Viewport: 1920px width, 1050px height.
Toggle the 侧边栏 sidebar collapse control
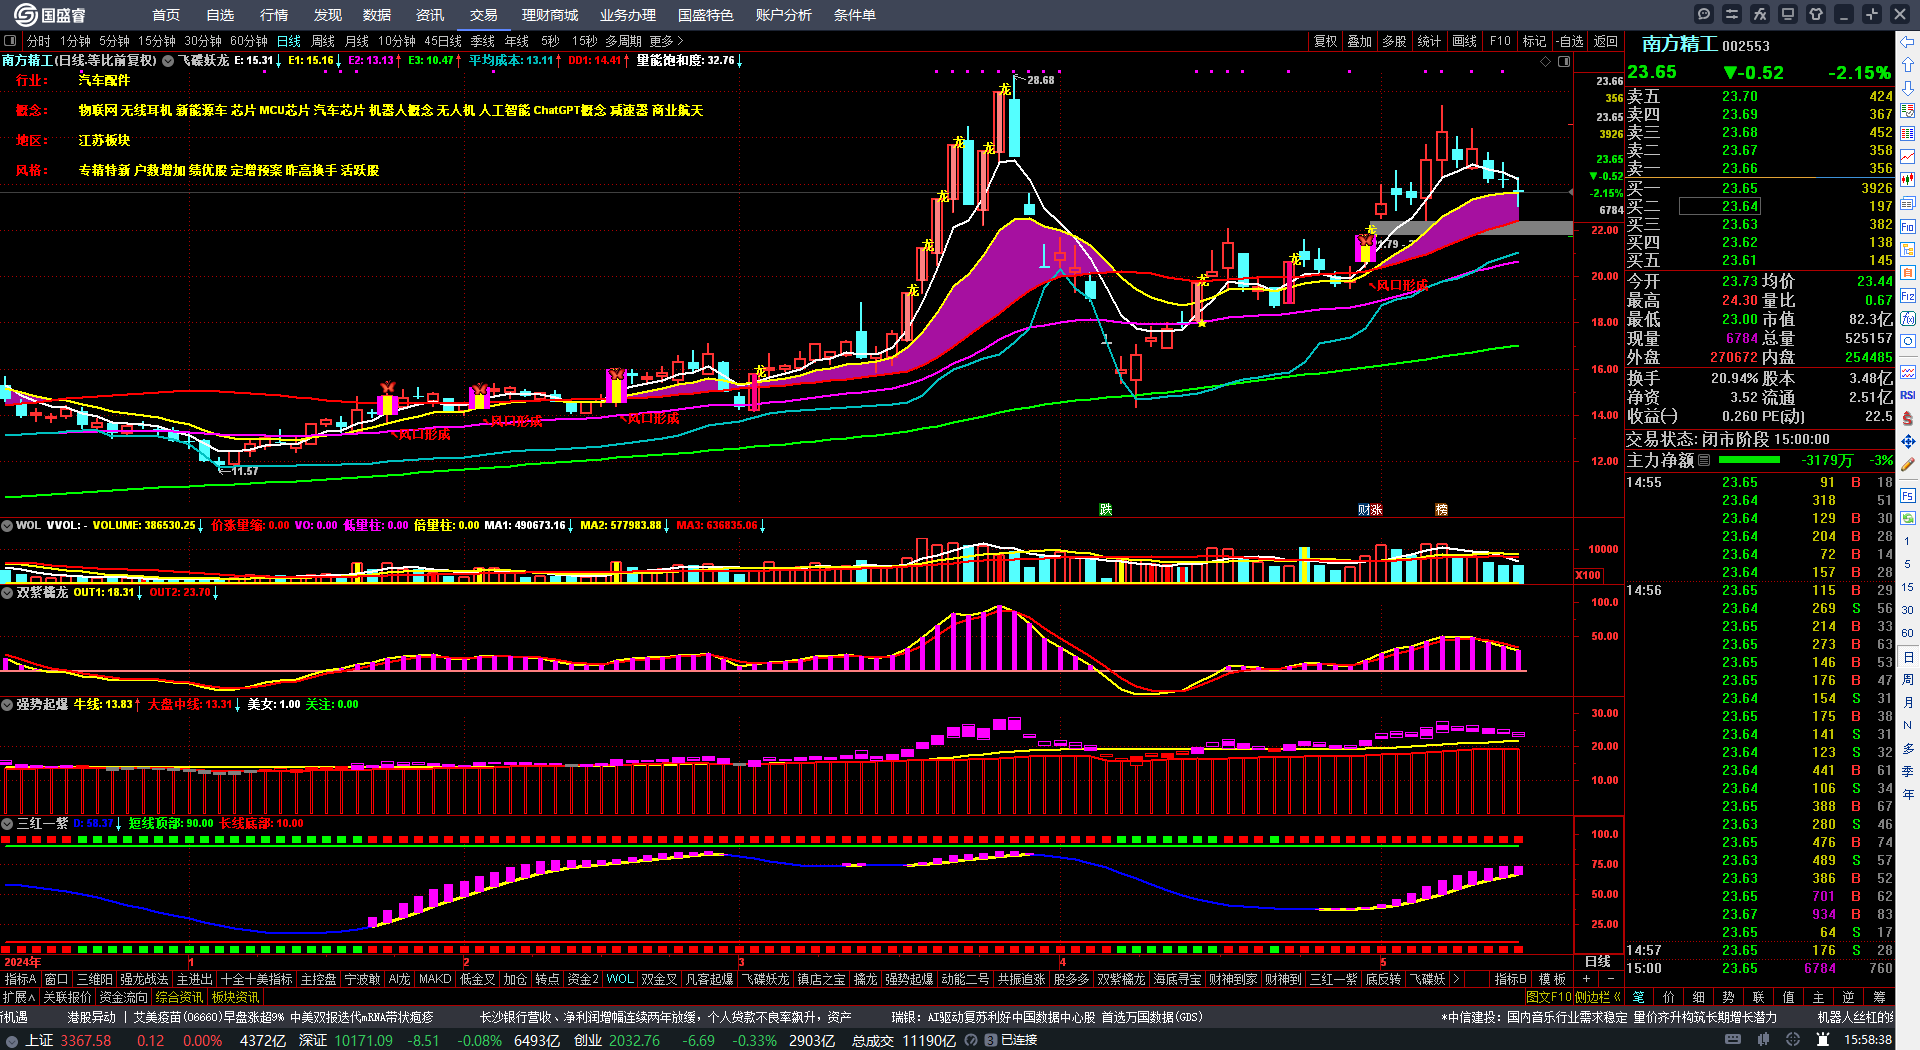[1598, 997]
